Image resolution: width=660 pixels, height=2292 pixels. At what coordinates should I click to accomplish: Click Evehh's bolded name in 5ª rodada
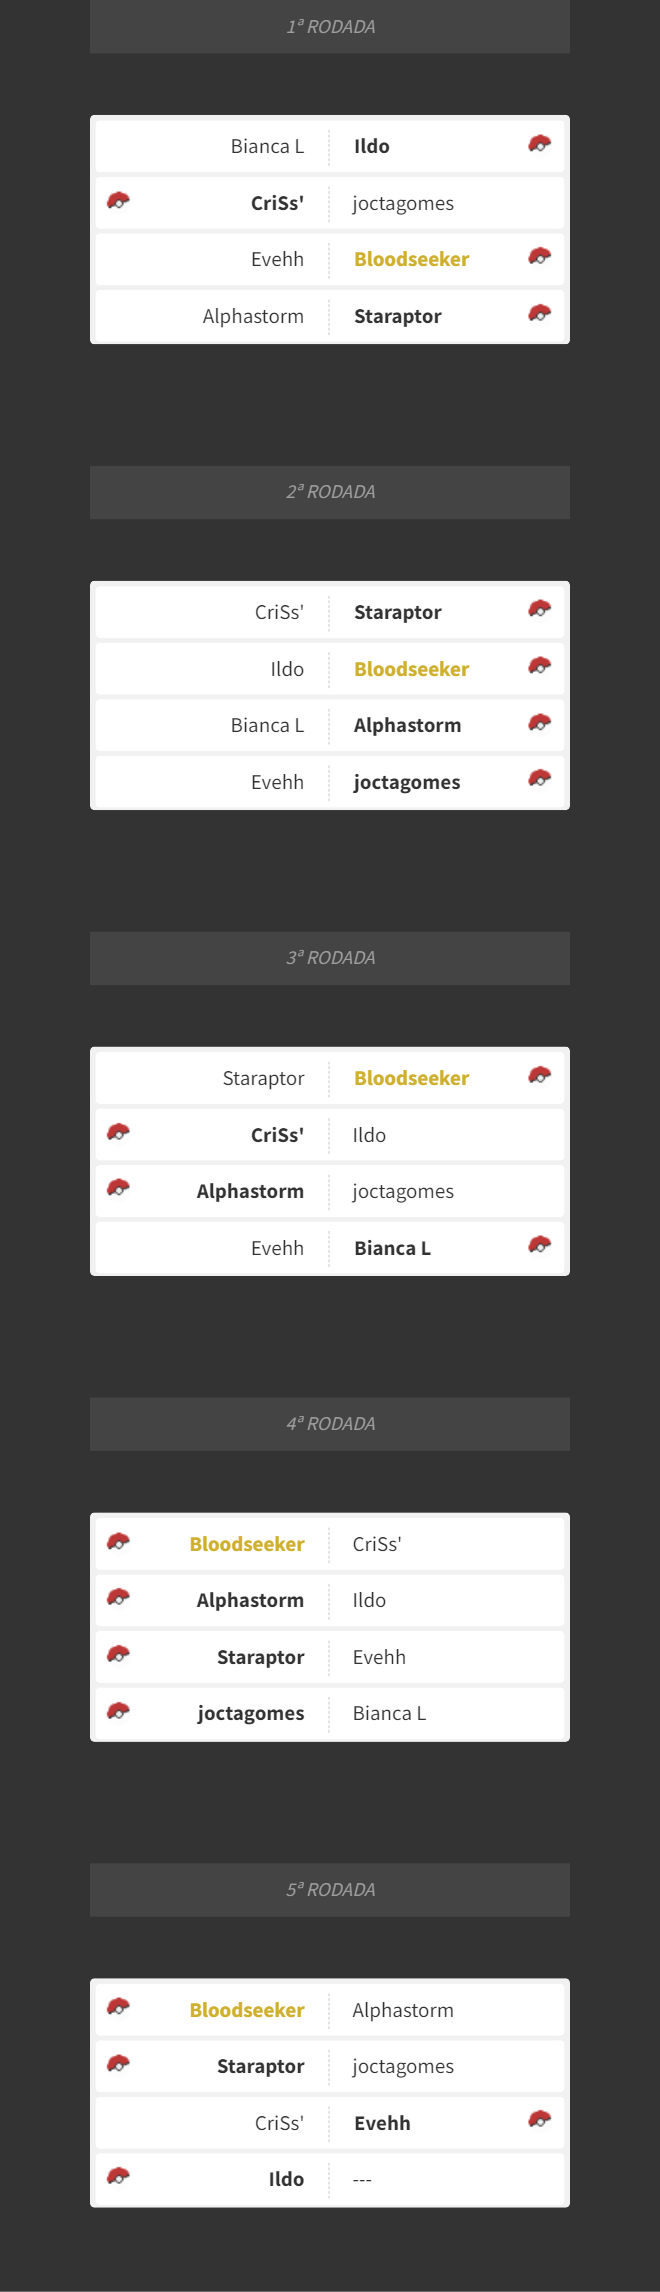pos(382,2123)
